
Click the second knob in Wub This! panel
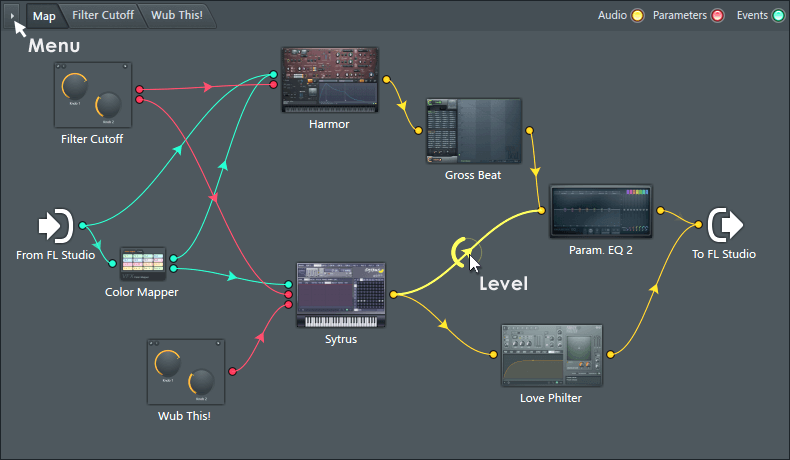[201, 381]
